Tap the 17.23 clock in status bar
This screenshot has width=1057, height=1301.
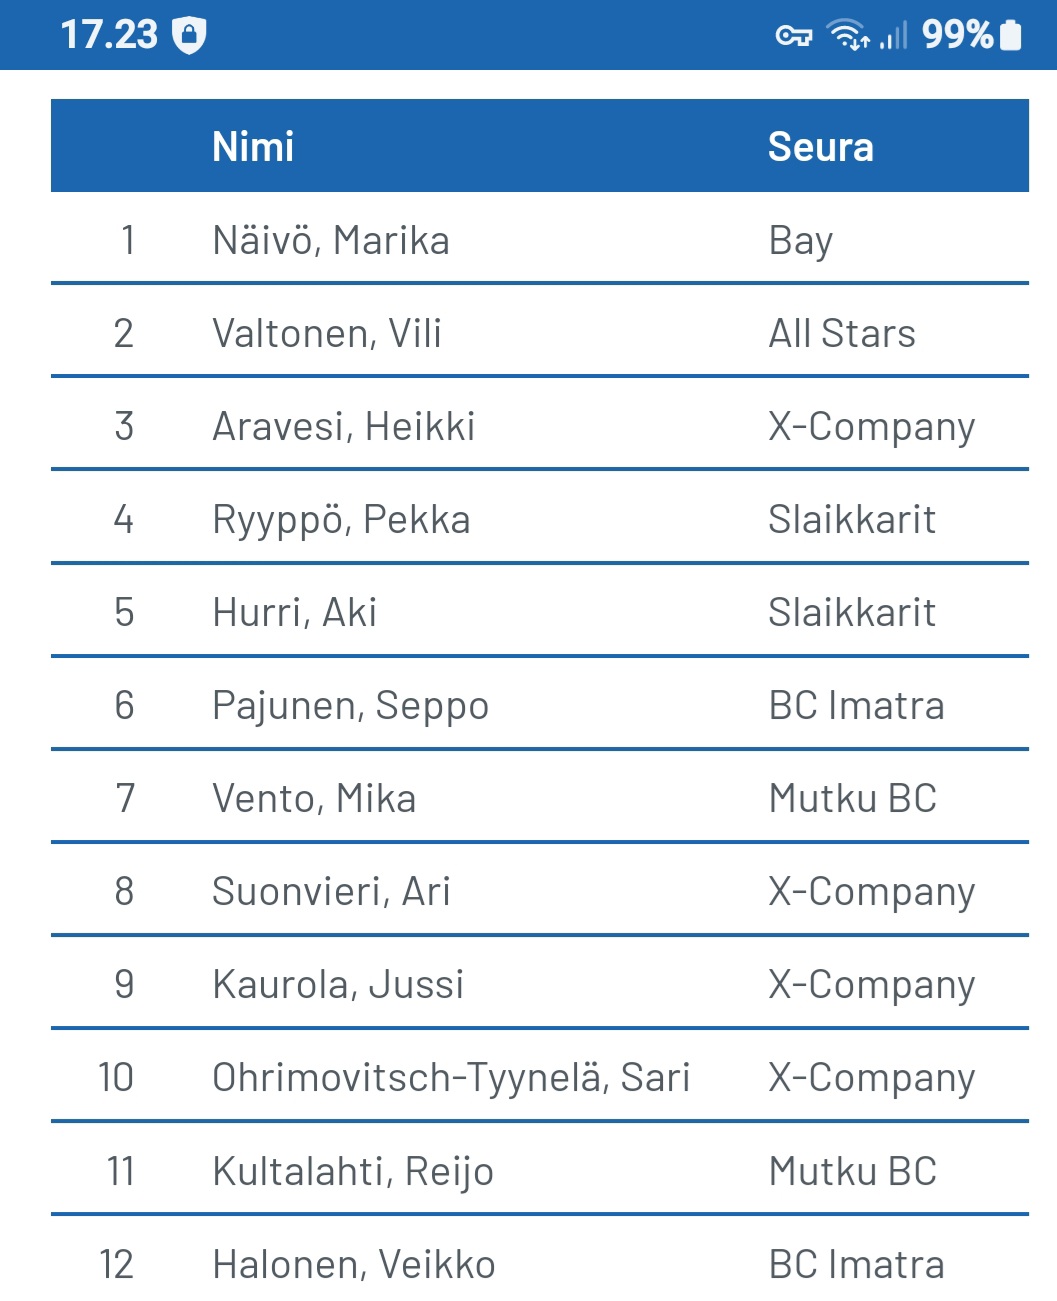(x=109, y=35)
